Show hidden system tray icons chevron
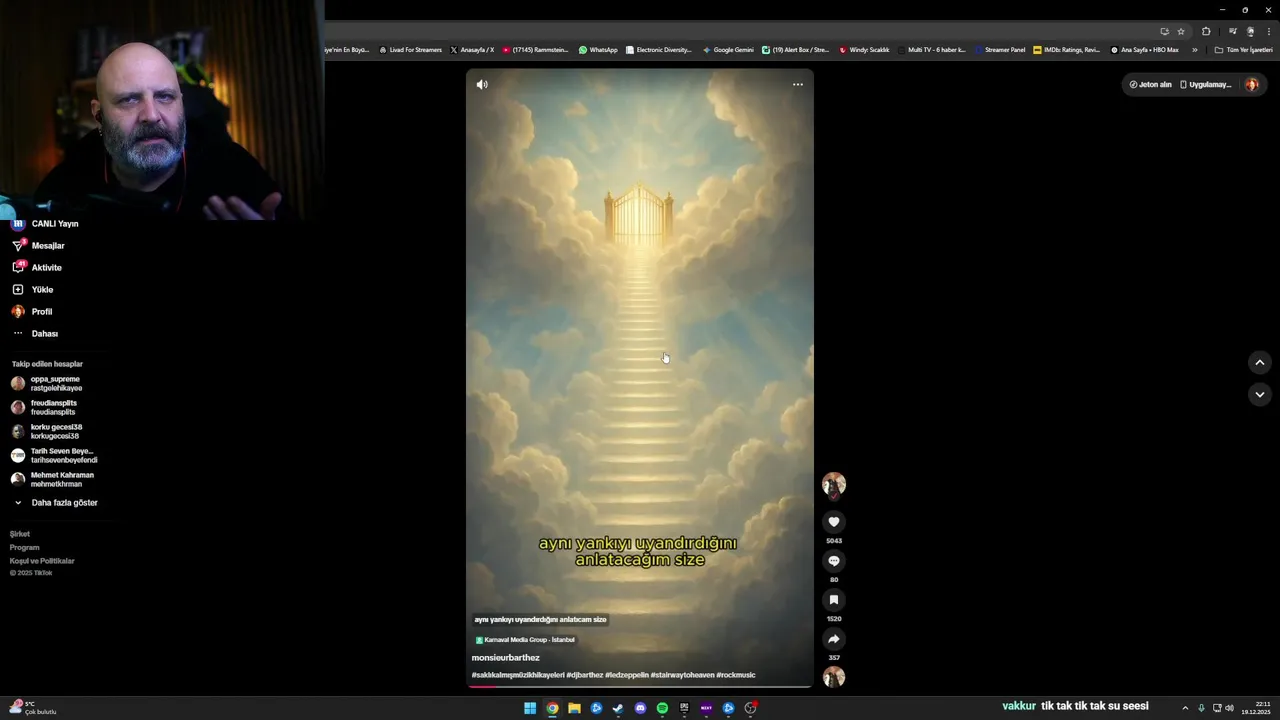This screenshot has width=1280, height=720. 1185,708
